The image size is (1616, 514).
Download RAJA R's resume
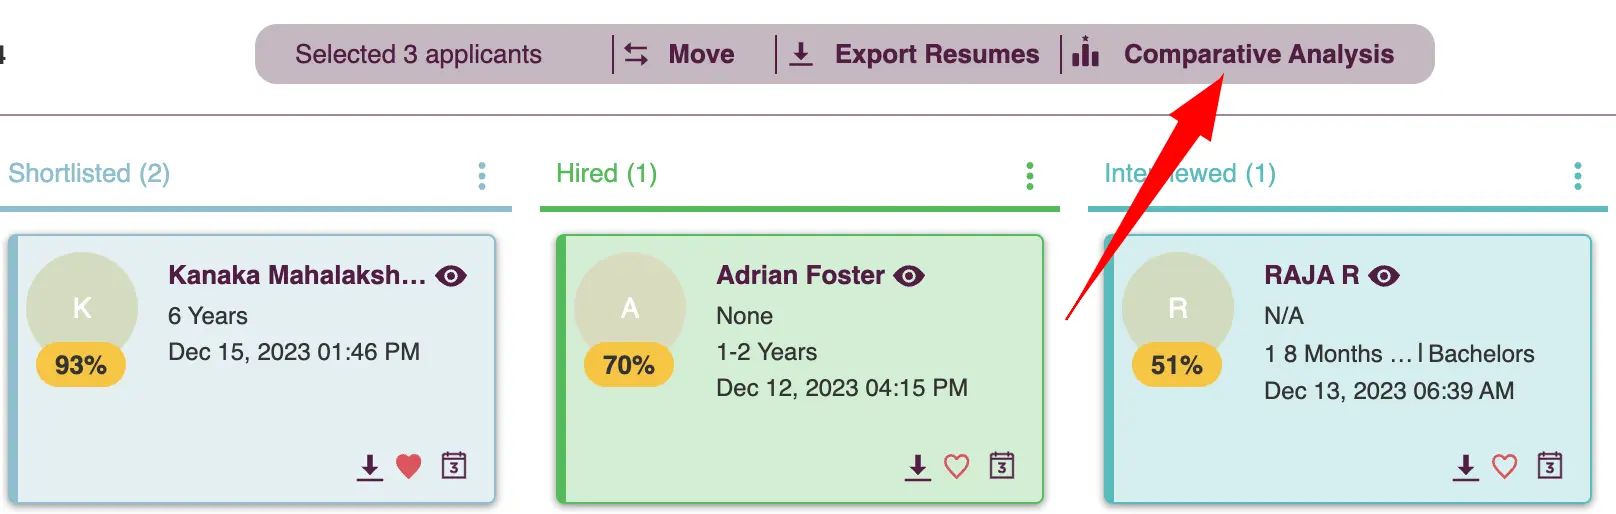coord(1466,467)
